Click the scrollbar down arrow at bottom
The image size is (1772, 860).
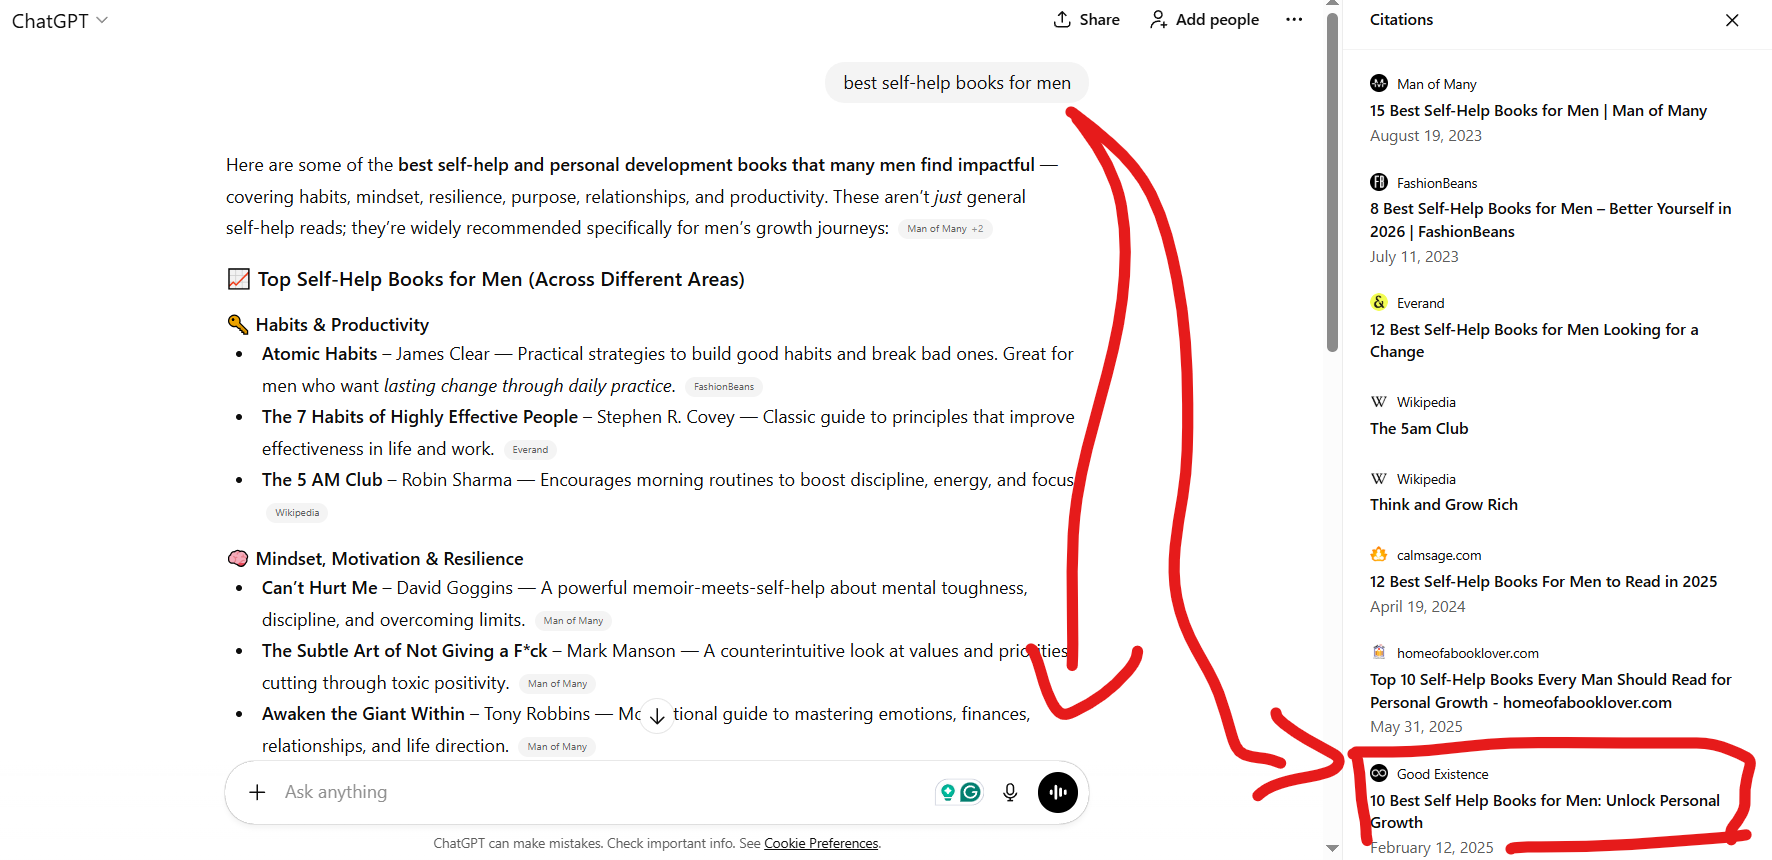(1332, 848)
